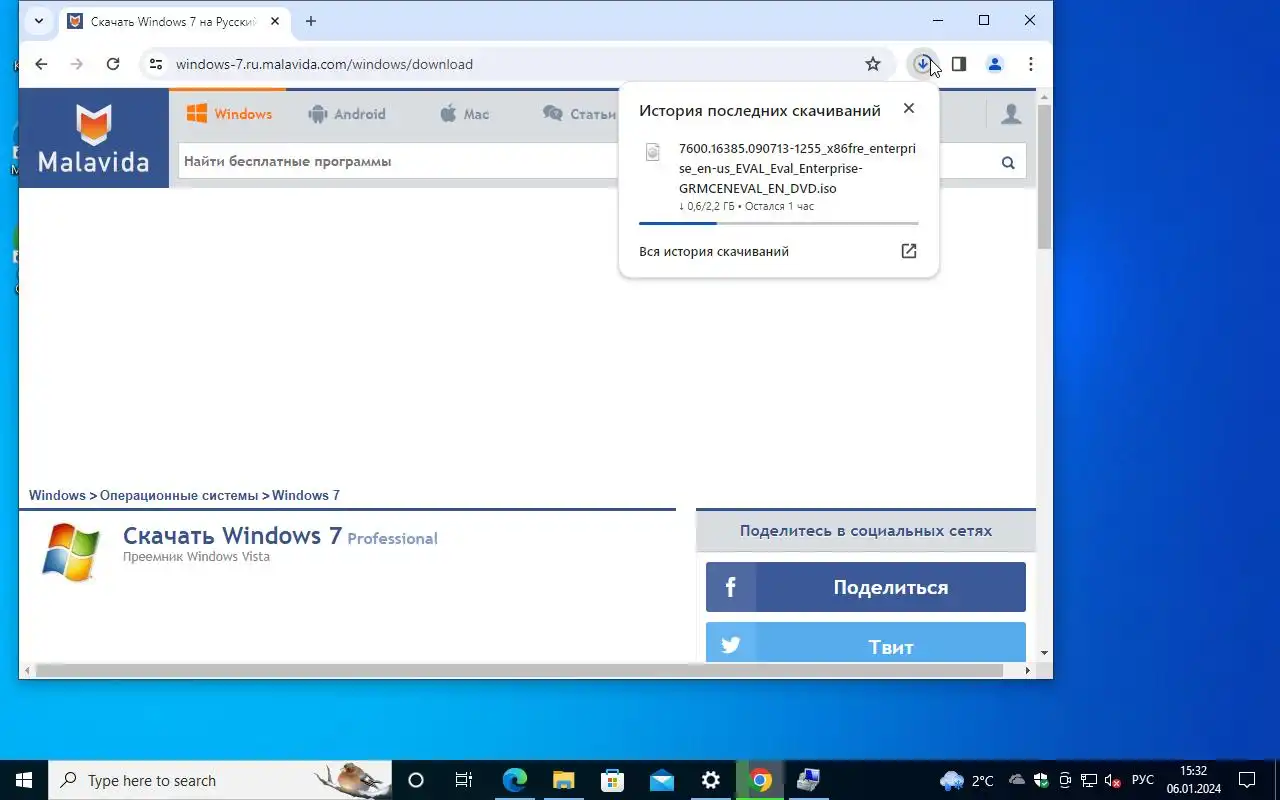Toggle the downloads toolbar icon
The image size is (1280, 800).
(922, 64)
